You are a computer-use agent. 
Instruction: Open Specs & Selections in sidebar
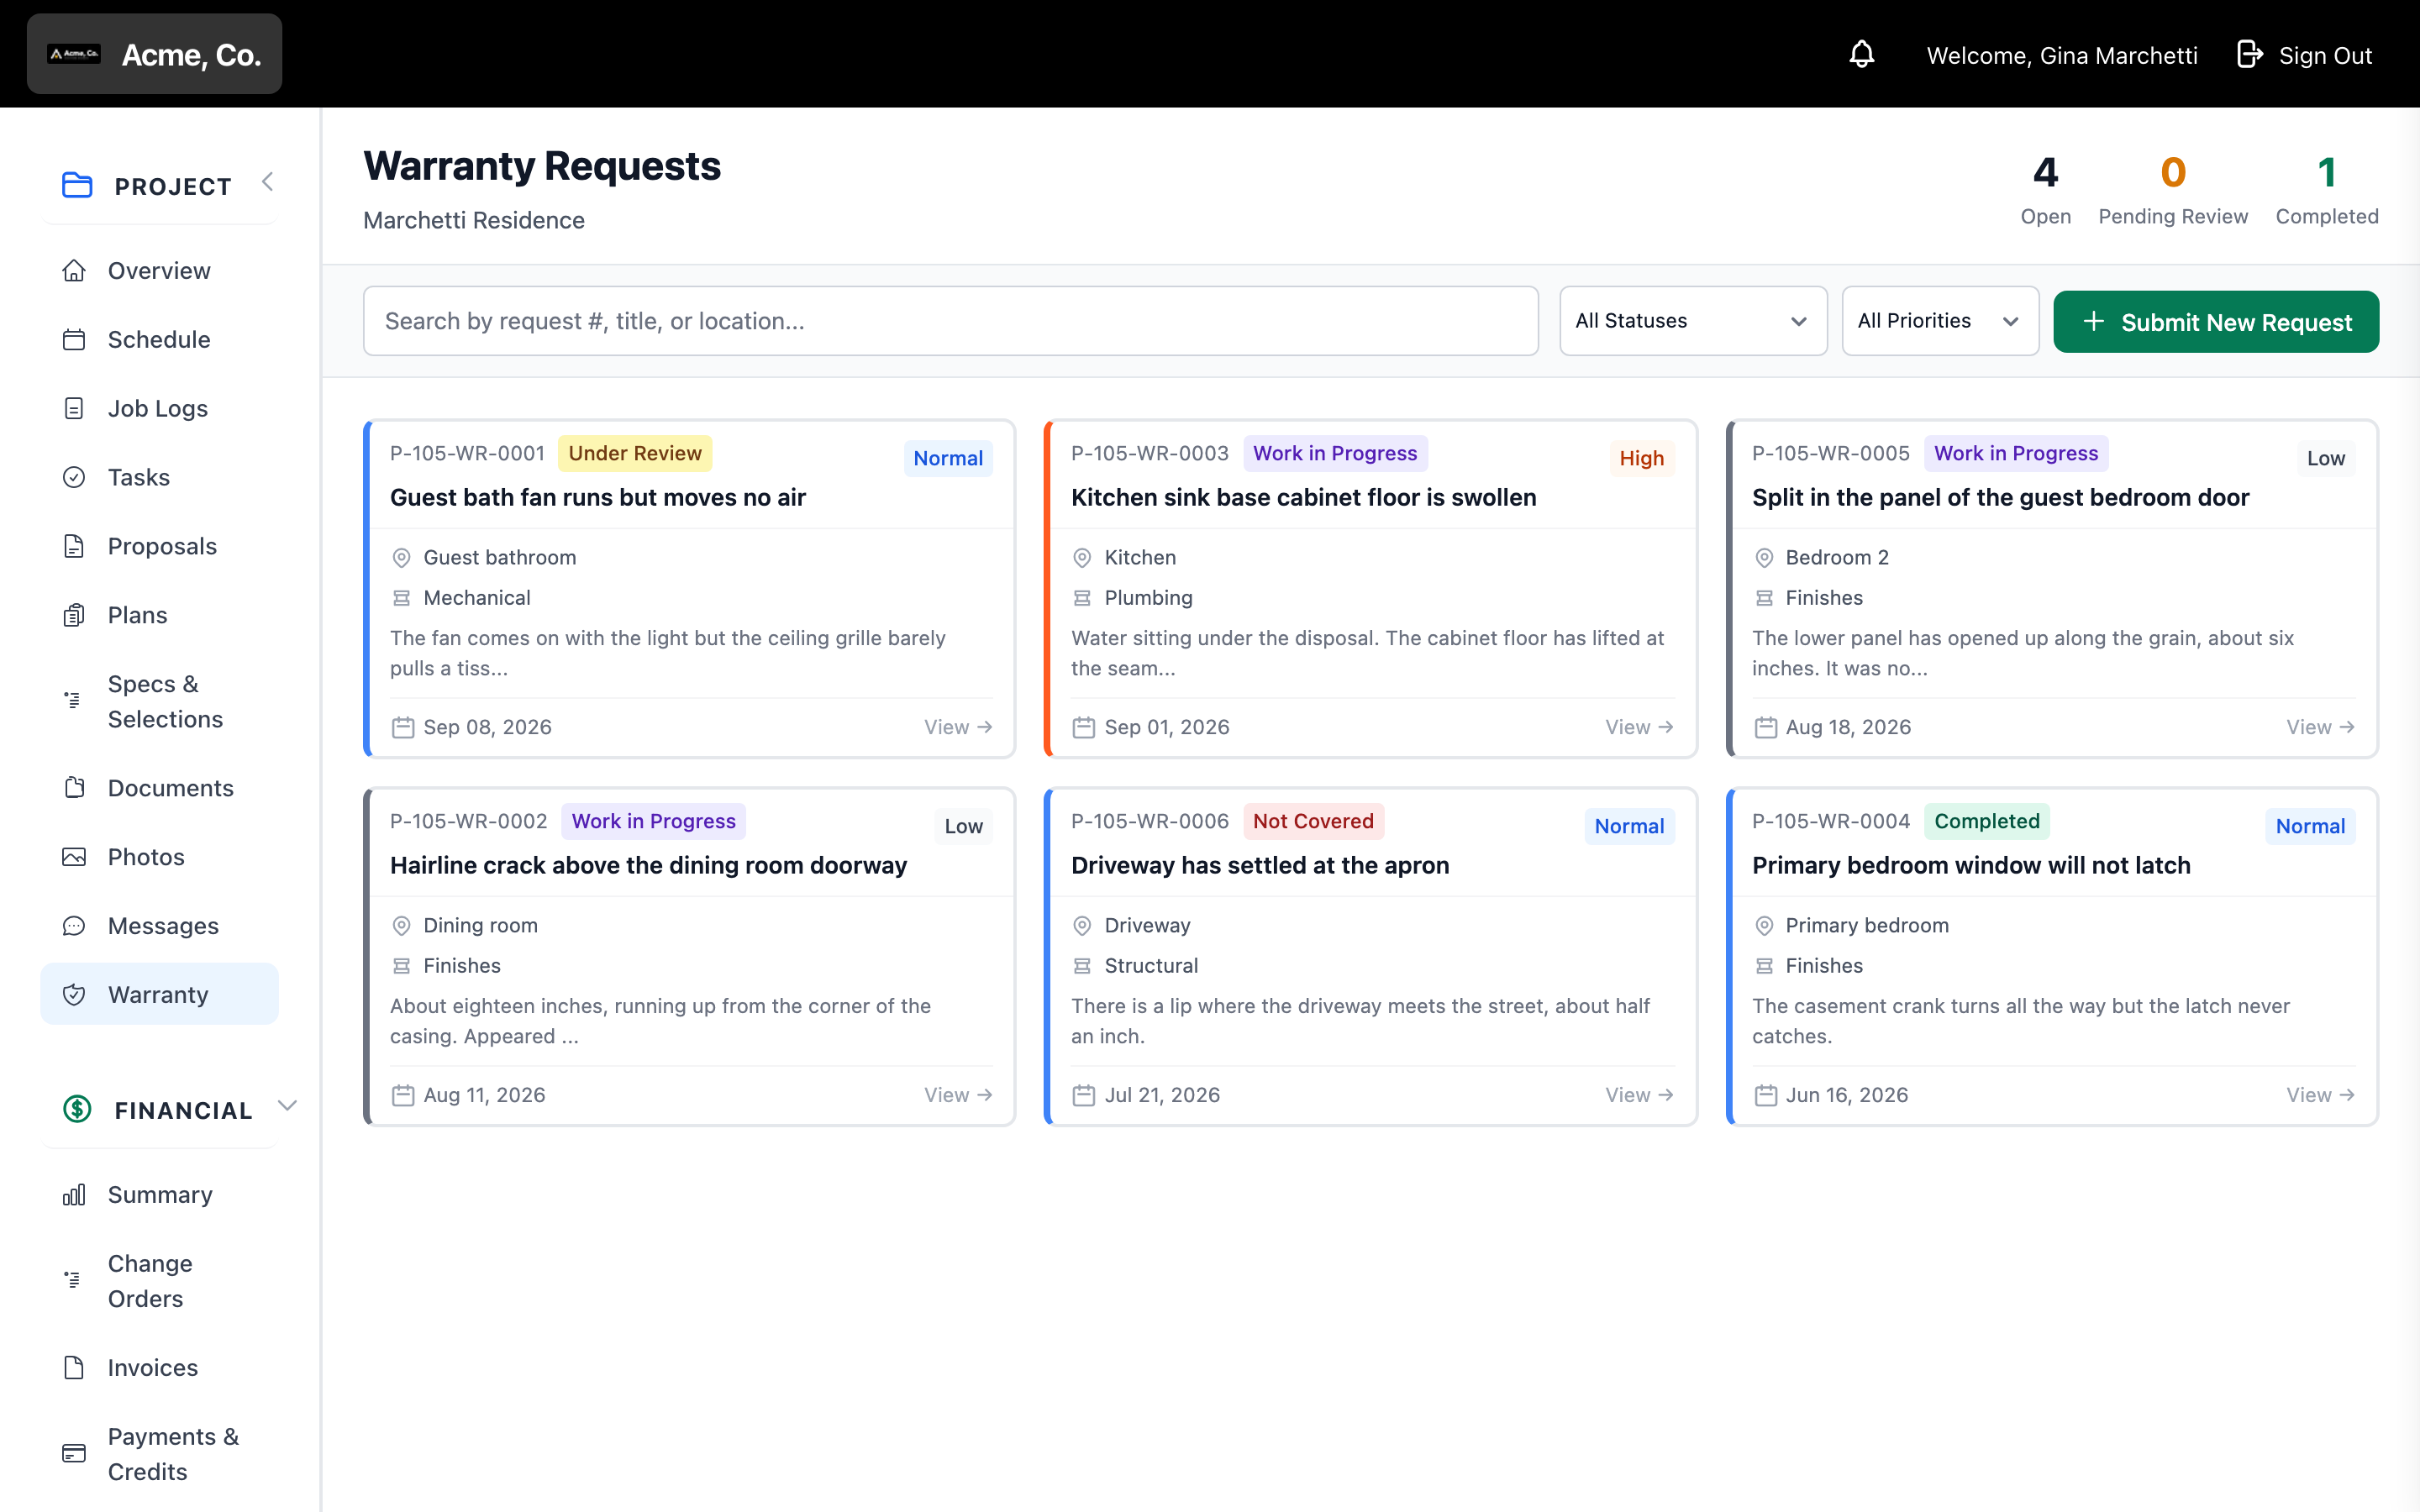click(160, 702)
